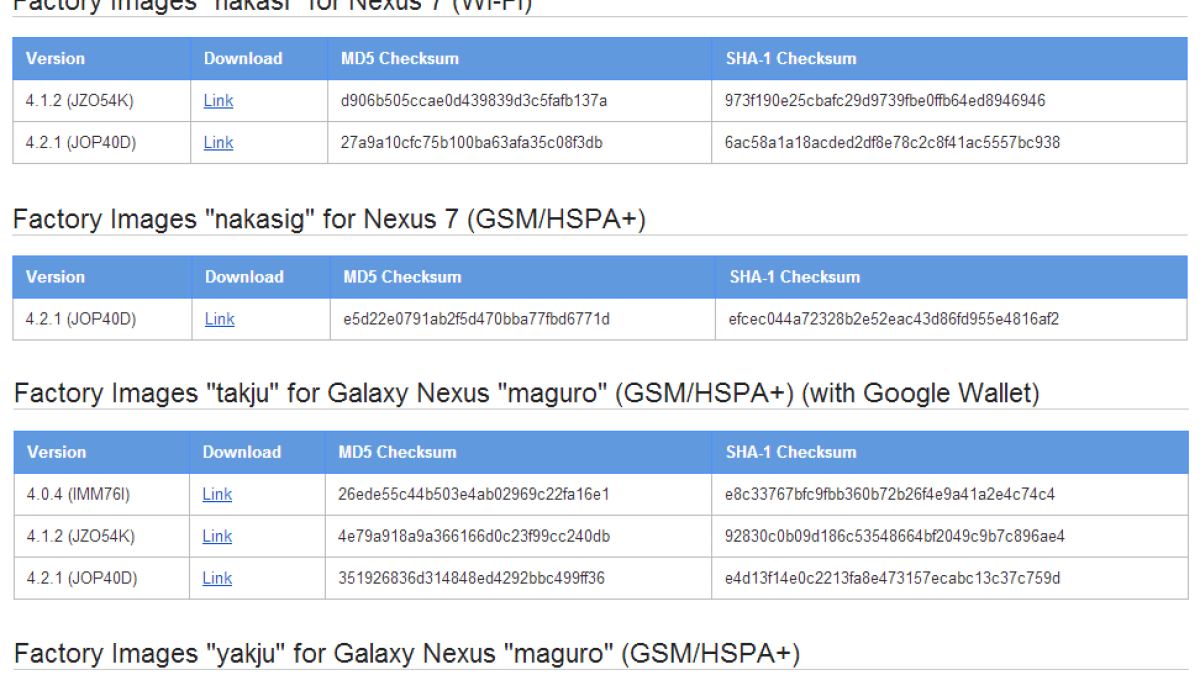This screenshot has width=1200, height=675.
Task: Click the nakasig SHA-1 checksum efcec044...
Action: coord(894,319)
